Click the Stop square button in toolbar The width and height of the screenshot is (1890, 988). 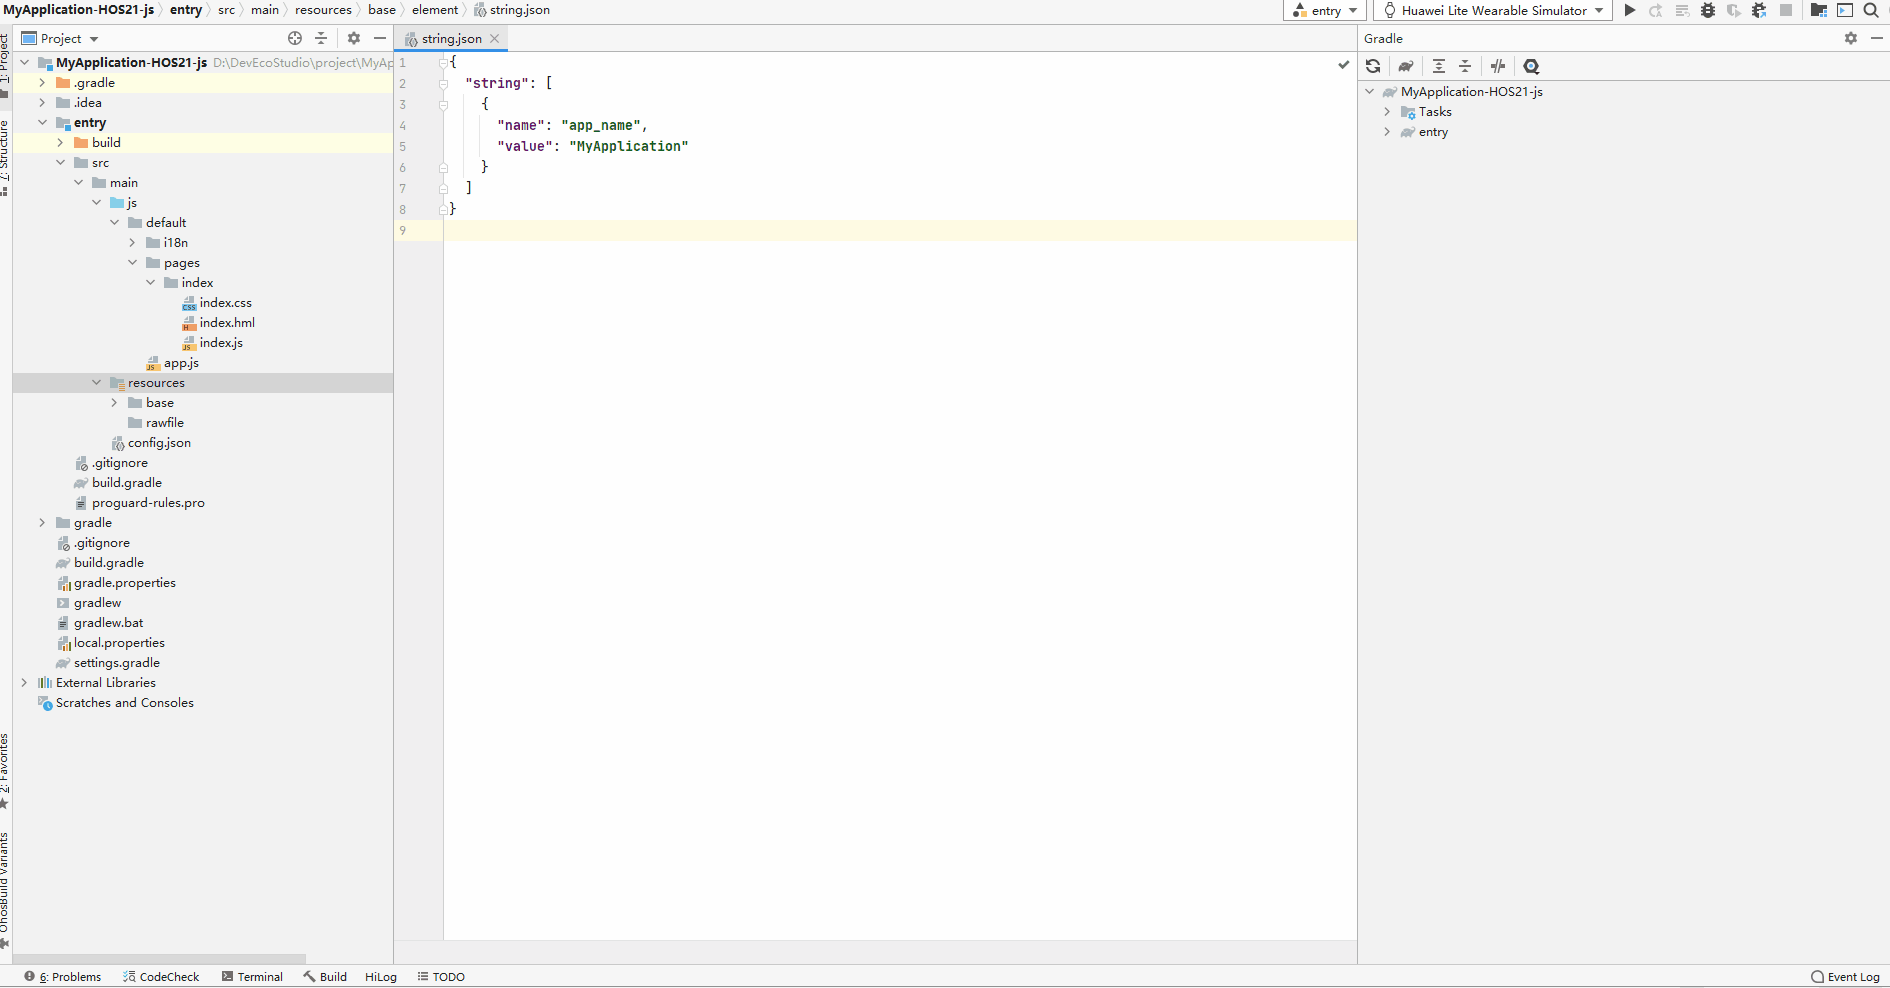pyautogui.click(x=1786, y=10)
